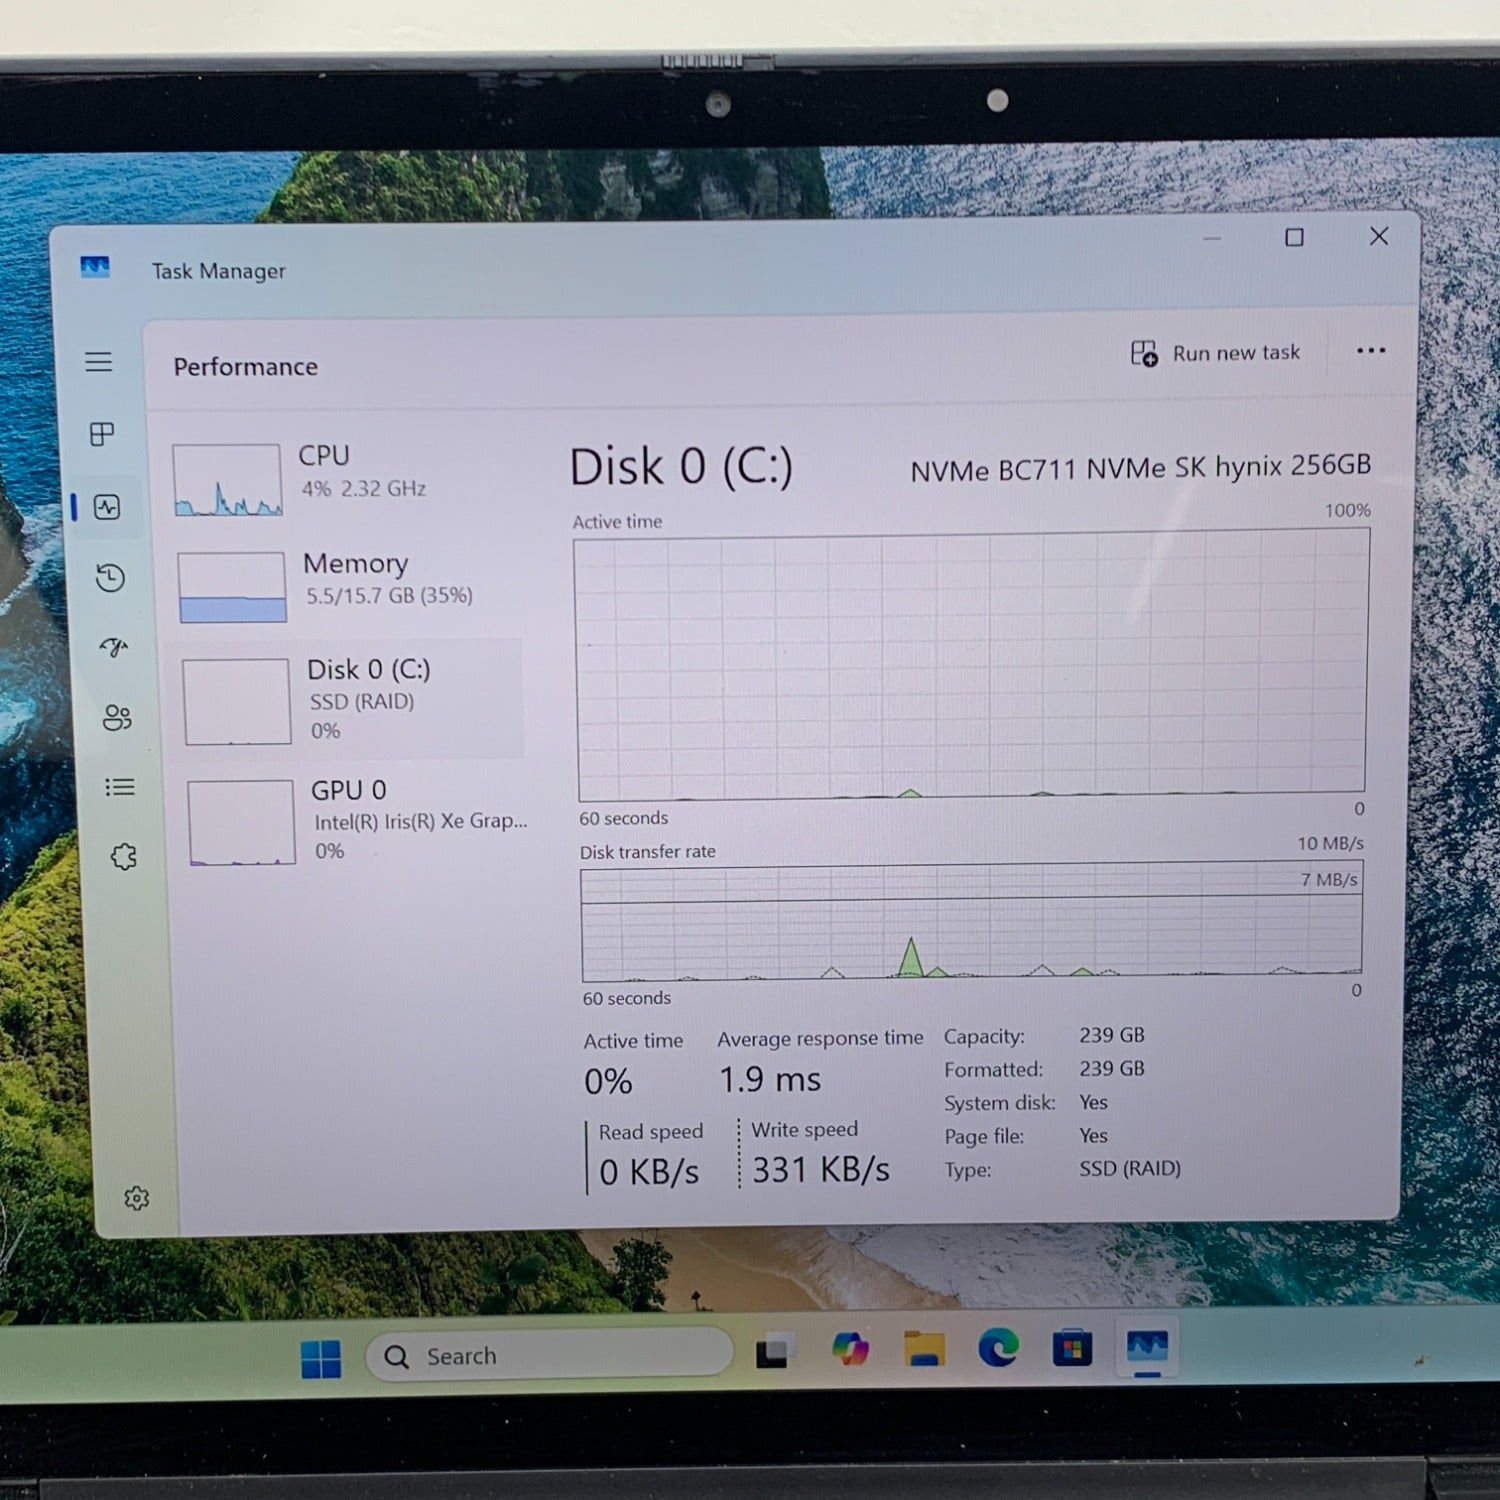Image resolution: width=1500 pixels, height=1500 pixels.
Task: Open the Startup apps page icon
Action: point(114,647)
